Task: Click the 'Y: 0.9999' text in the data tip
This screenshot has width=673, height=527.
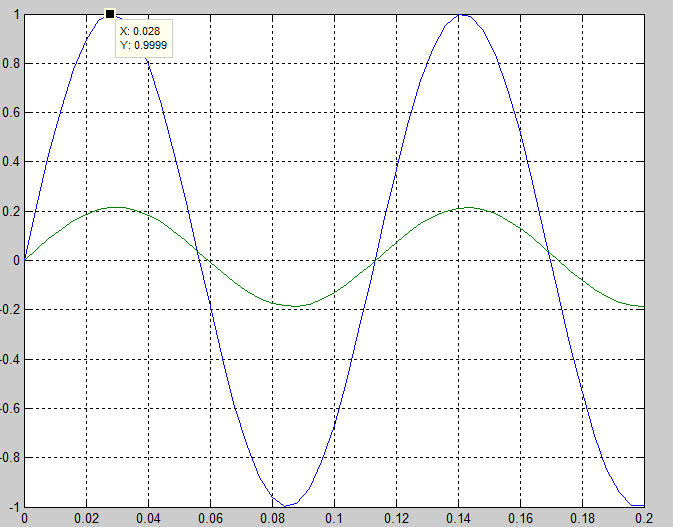Action: (143, 45)
